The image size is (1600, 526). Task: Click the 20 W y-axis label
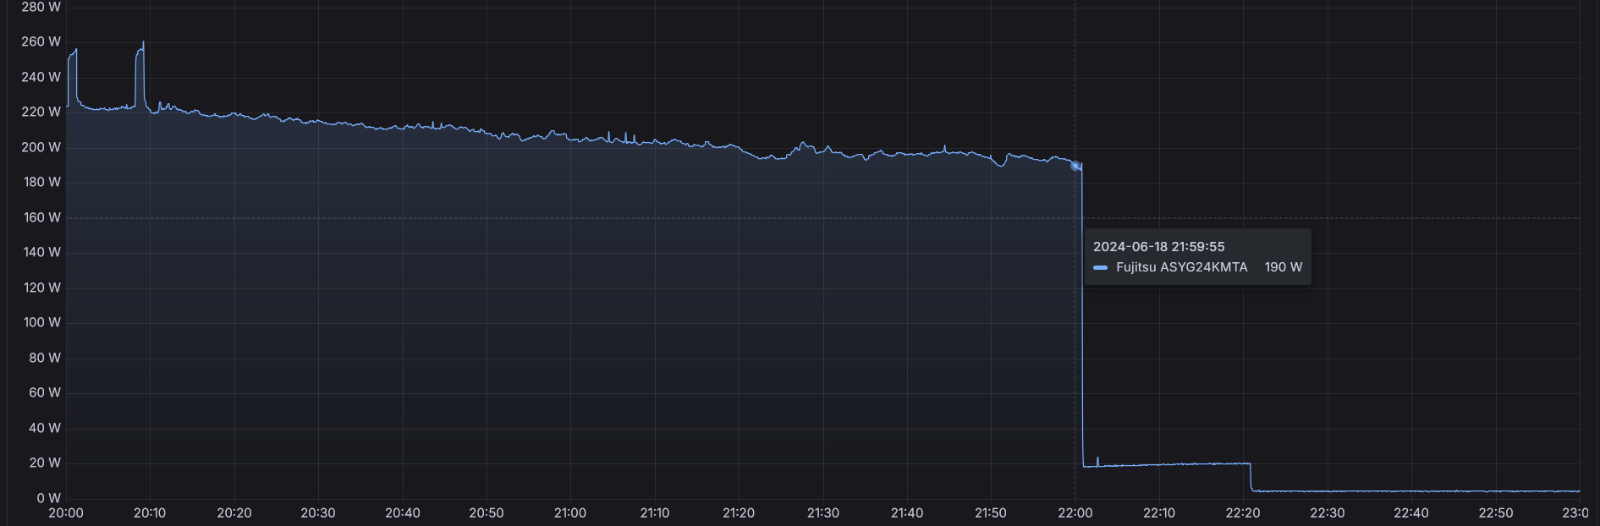click(x=45, y=463)
